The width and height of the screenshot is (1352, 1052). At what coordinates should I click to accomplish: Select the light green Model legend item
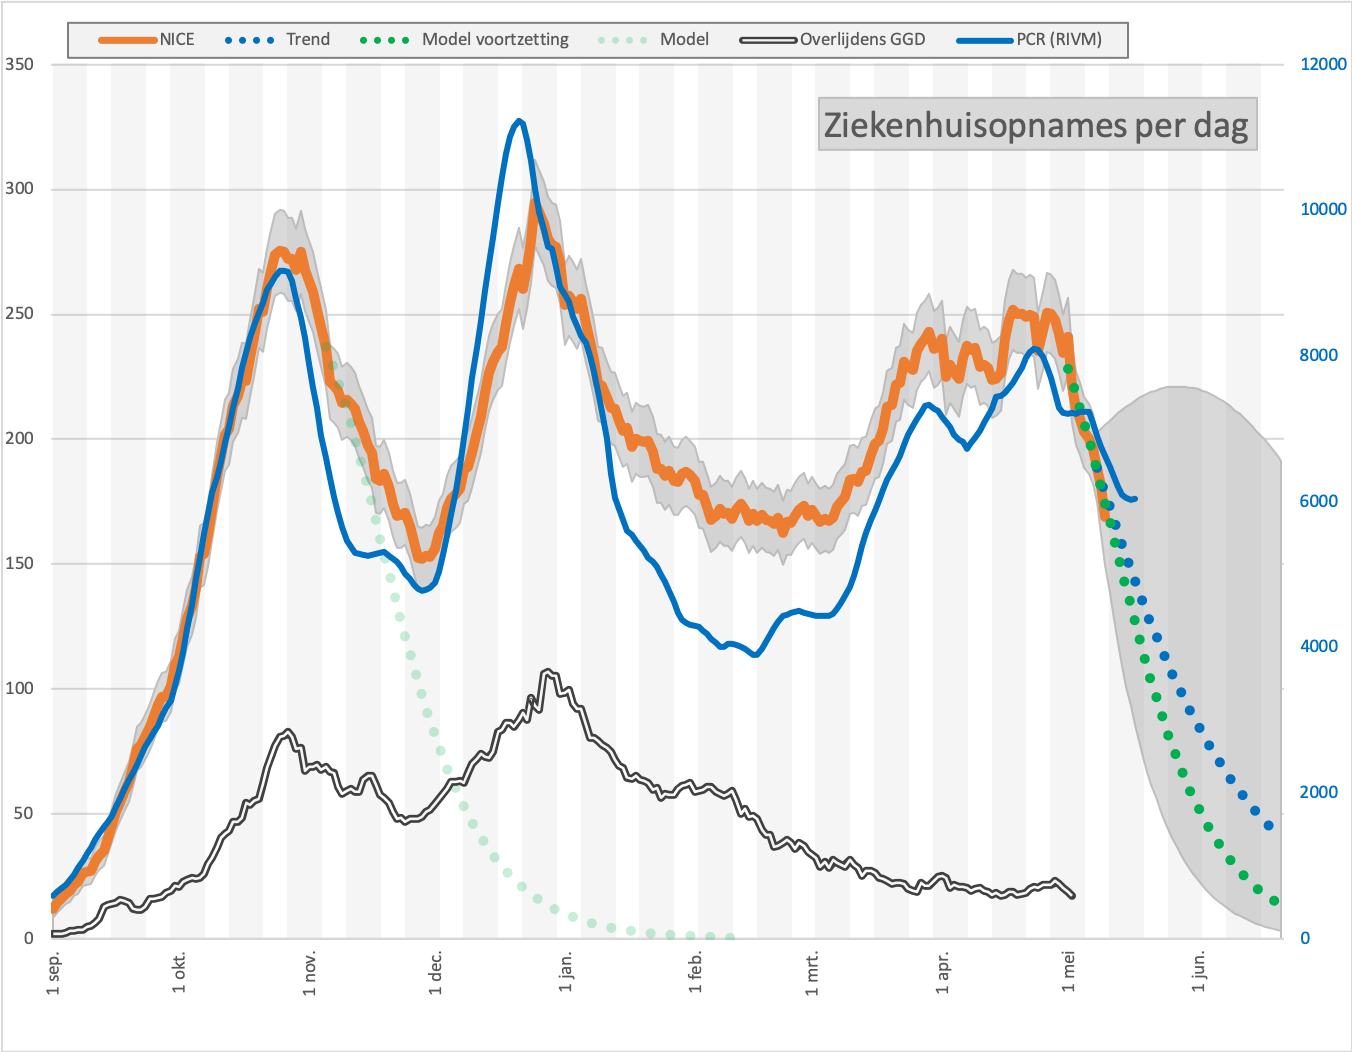[x=654, y=40]
